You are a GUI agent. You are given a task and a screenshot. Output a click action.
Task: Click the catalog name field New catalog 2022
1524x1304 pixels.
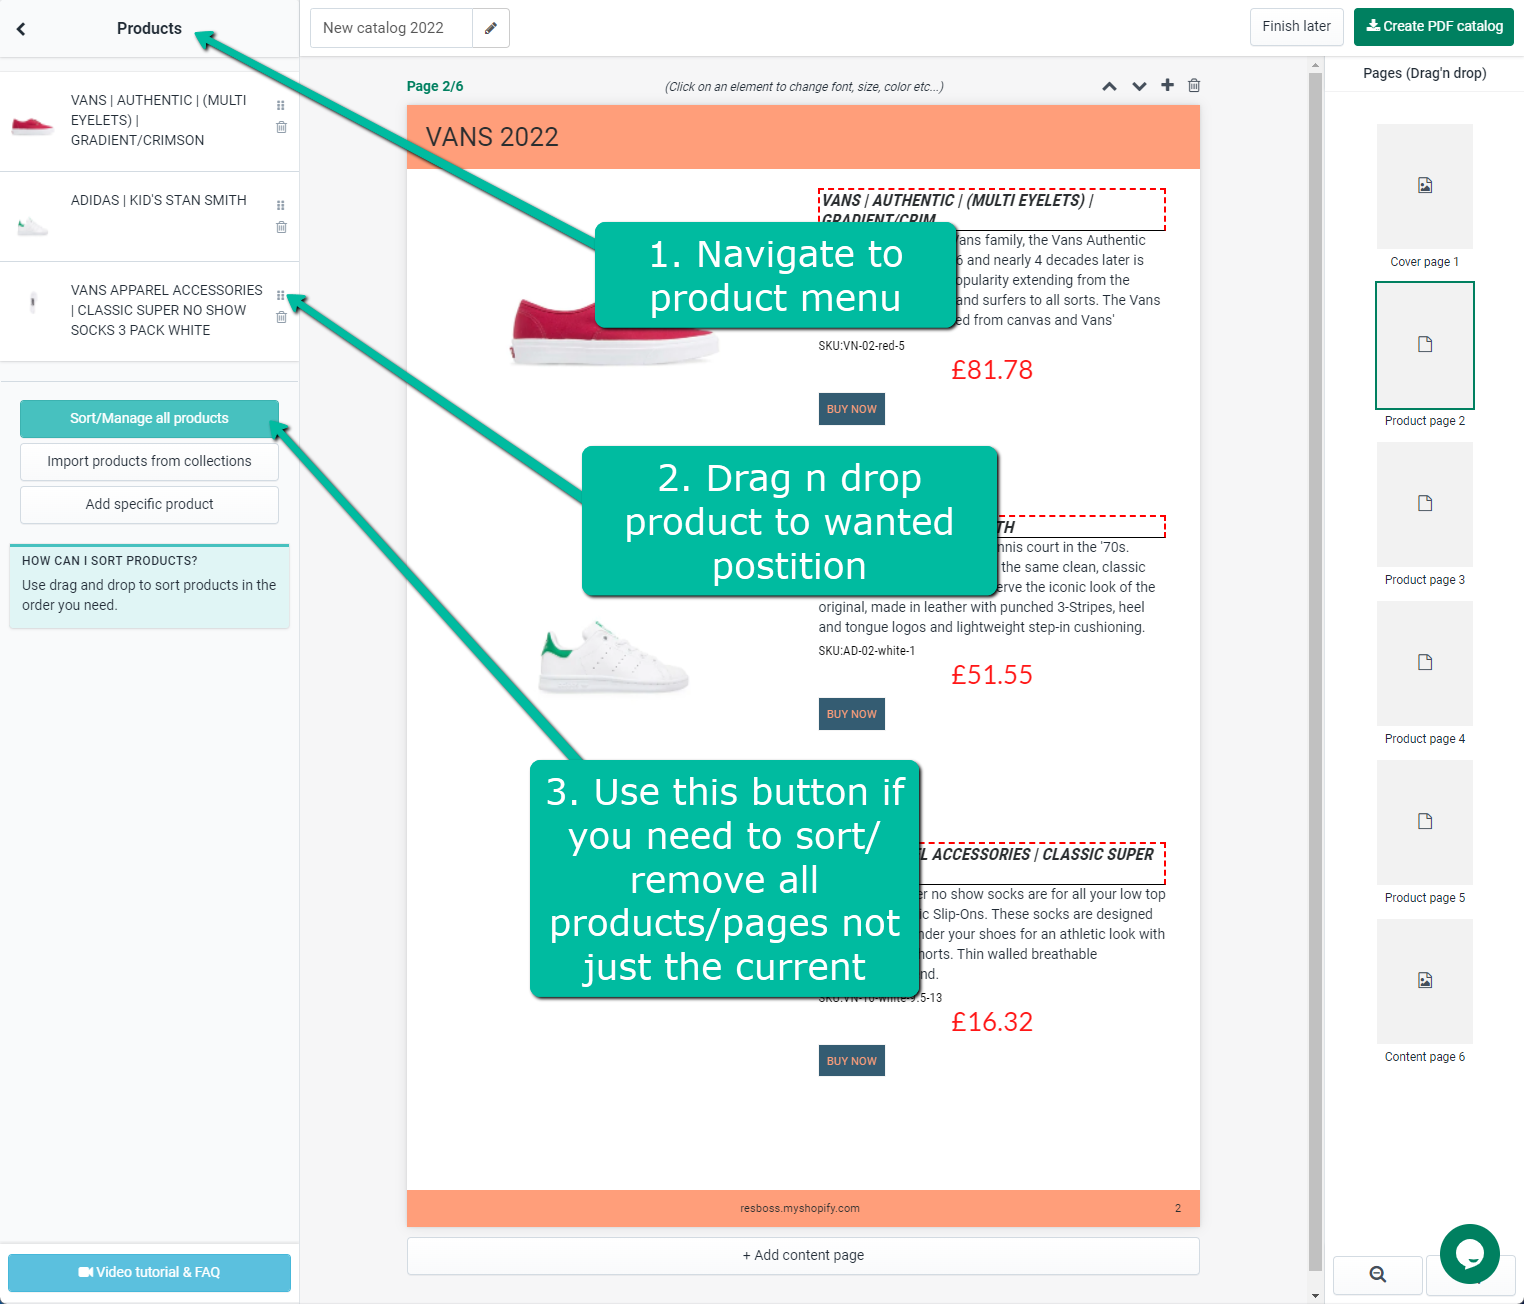point(391,28)
